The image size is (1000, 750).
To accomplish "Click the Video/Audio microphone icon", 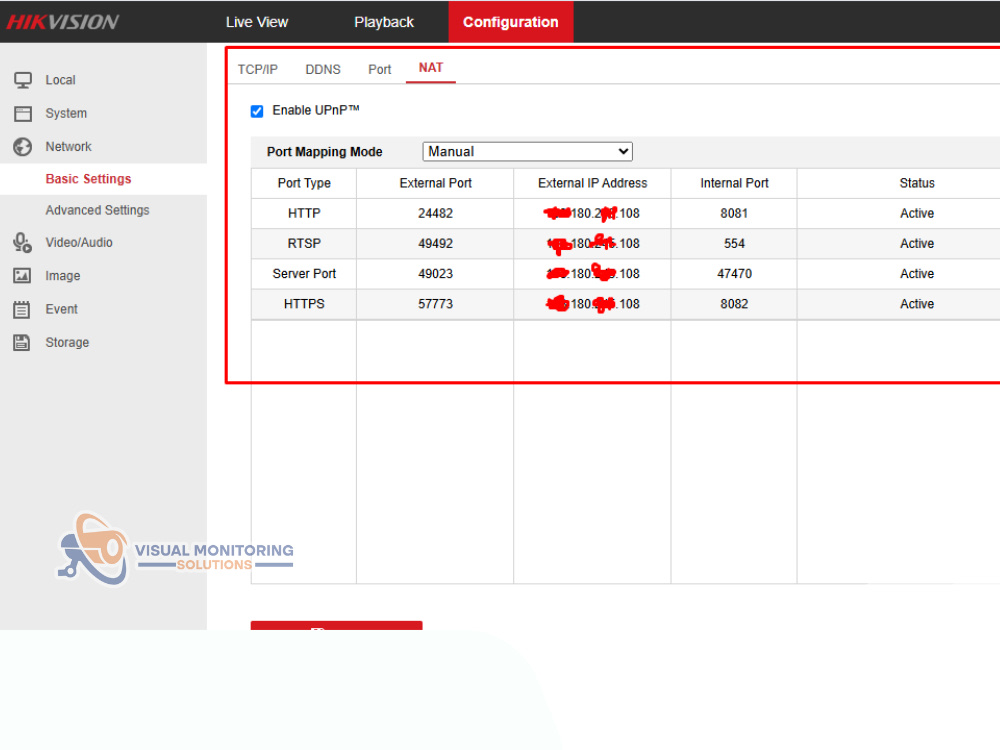I will [x=23, y=242].
